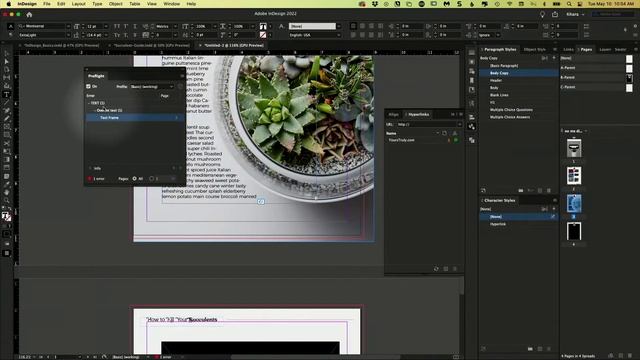Image resolution: width=640 pixels, height=360 pixels.
Task: Click the Preflight embed profile icon
Action: [180, 87]
